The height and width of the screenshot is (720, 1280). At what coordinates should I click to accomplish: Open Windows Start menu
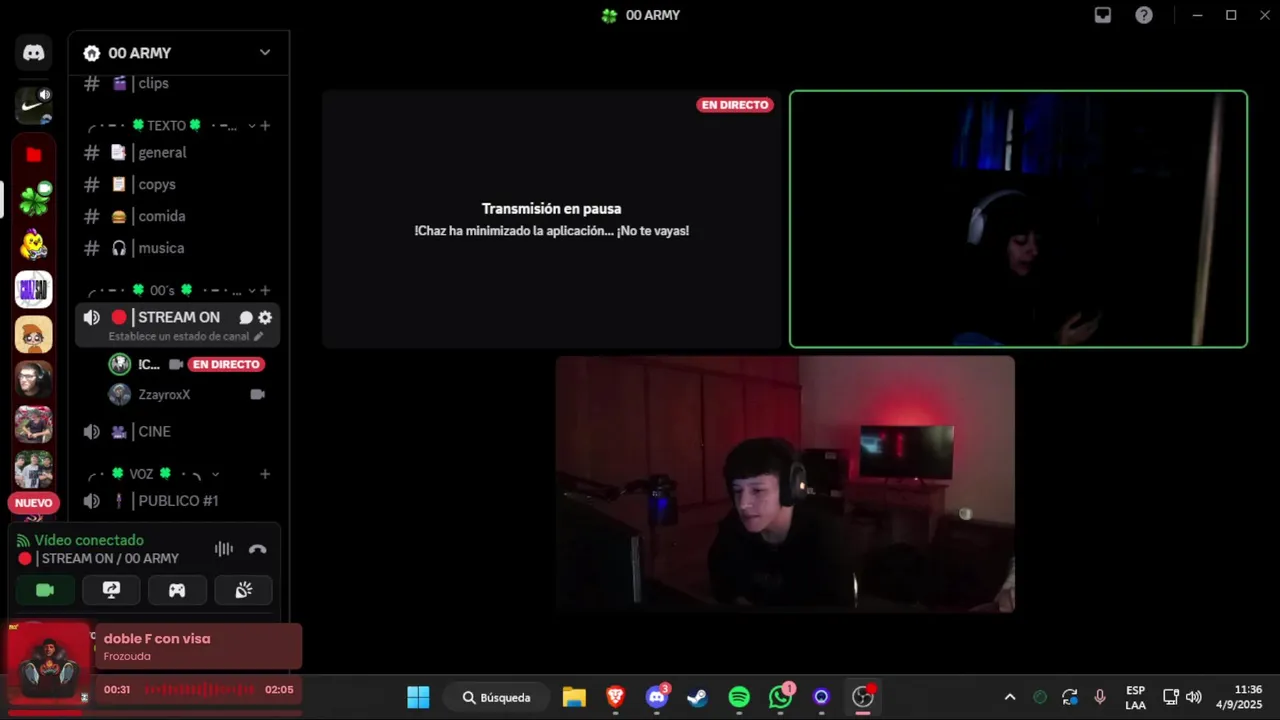pos(418,697)
